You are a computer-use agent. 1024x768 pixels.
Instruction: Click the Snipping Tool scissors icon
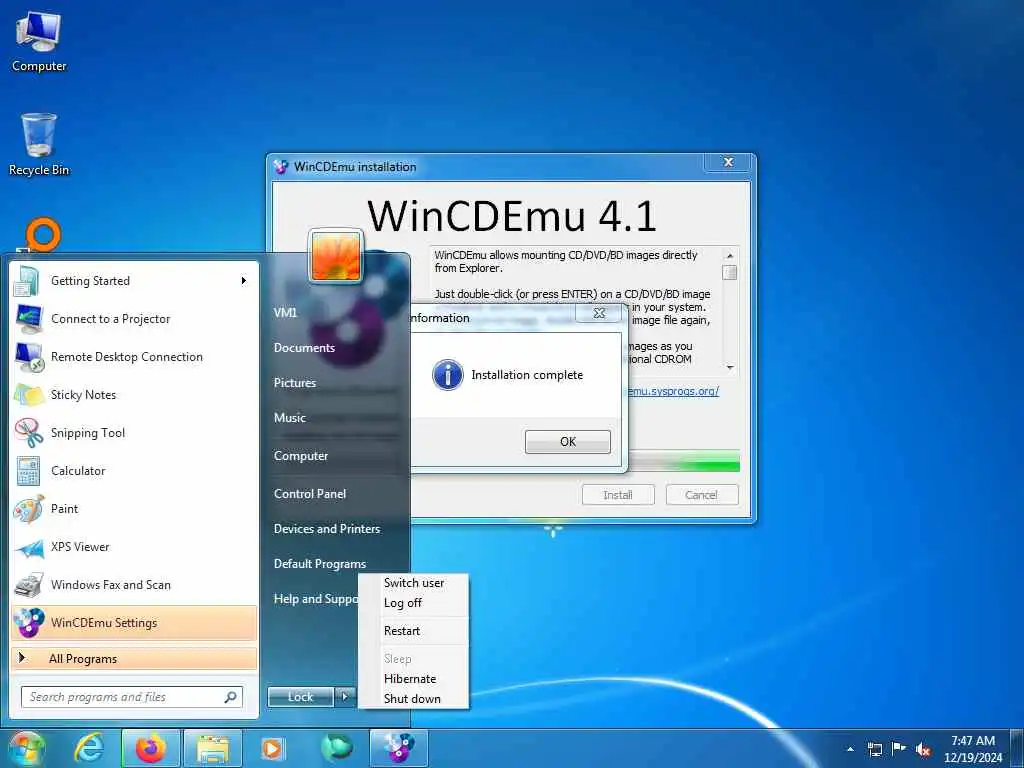click(28, 432)
